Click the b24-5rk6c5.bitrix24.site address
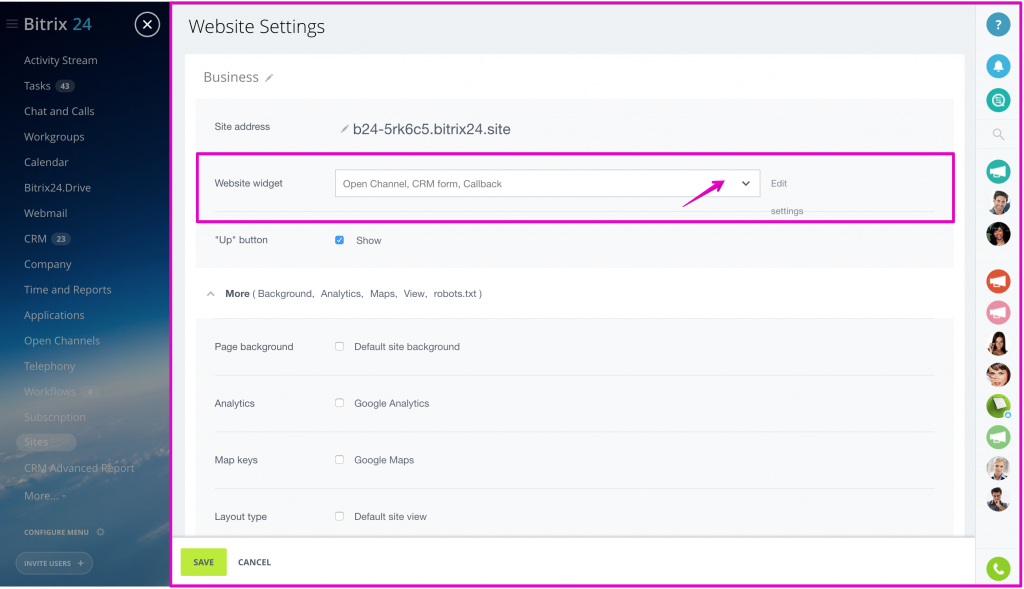1024x589 pixels. [432, 129]
